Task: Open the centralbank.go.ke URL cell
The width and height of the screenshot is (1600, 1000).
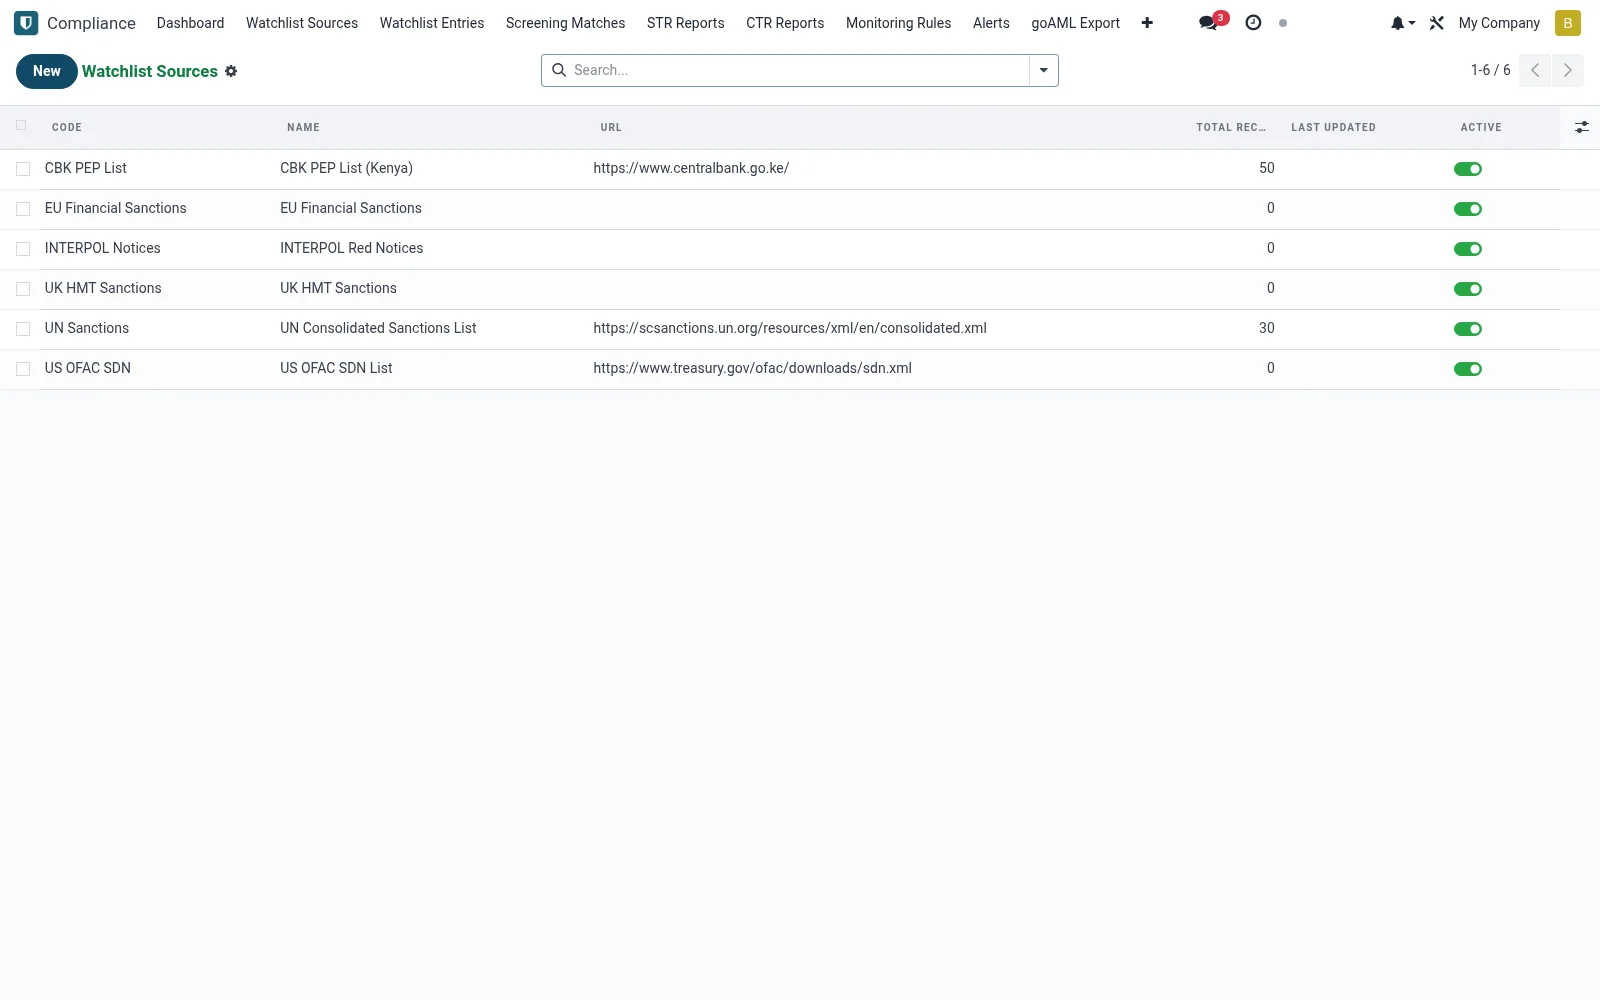Action: (691, 168)
